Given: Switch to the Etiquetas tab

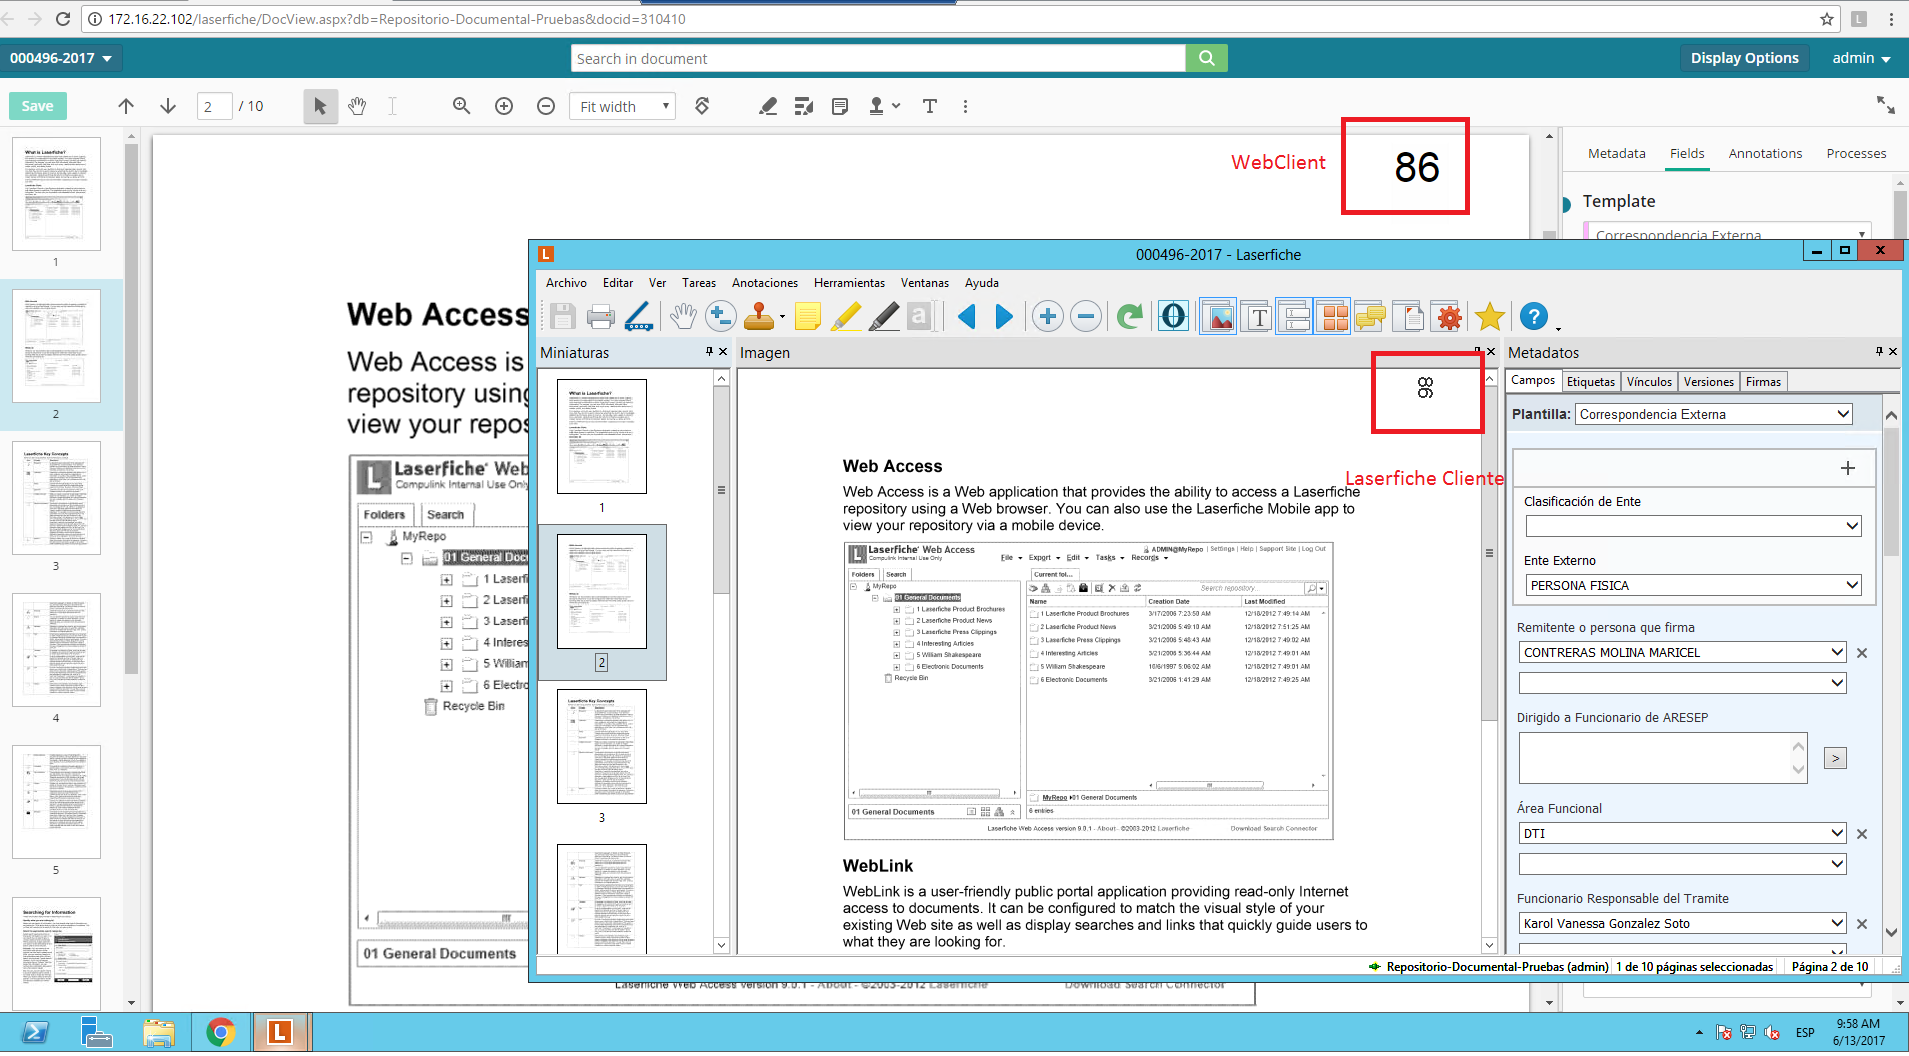Looking at the screenshot, I should 1590,382.
